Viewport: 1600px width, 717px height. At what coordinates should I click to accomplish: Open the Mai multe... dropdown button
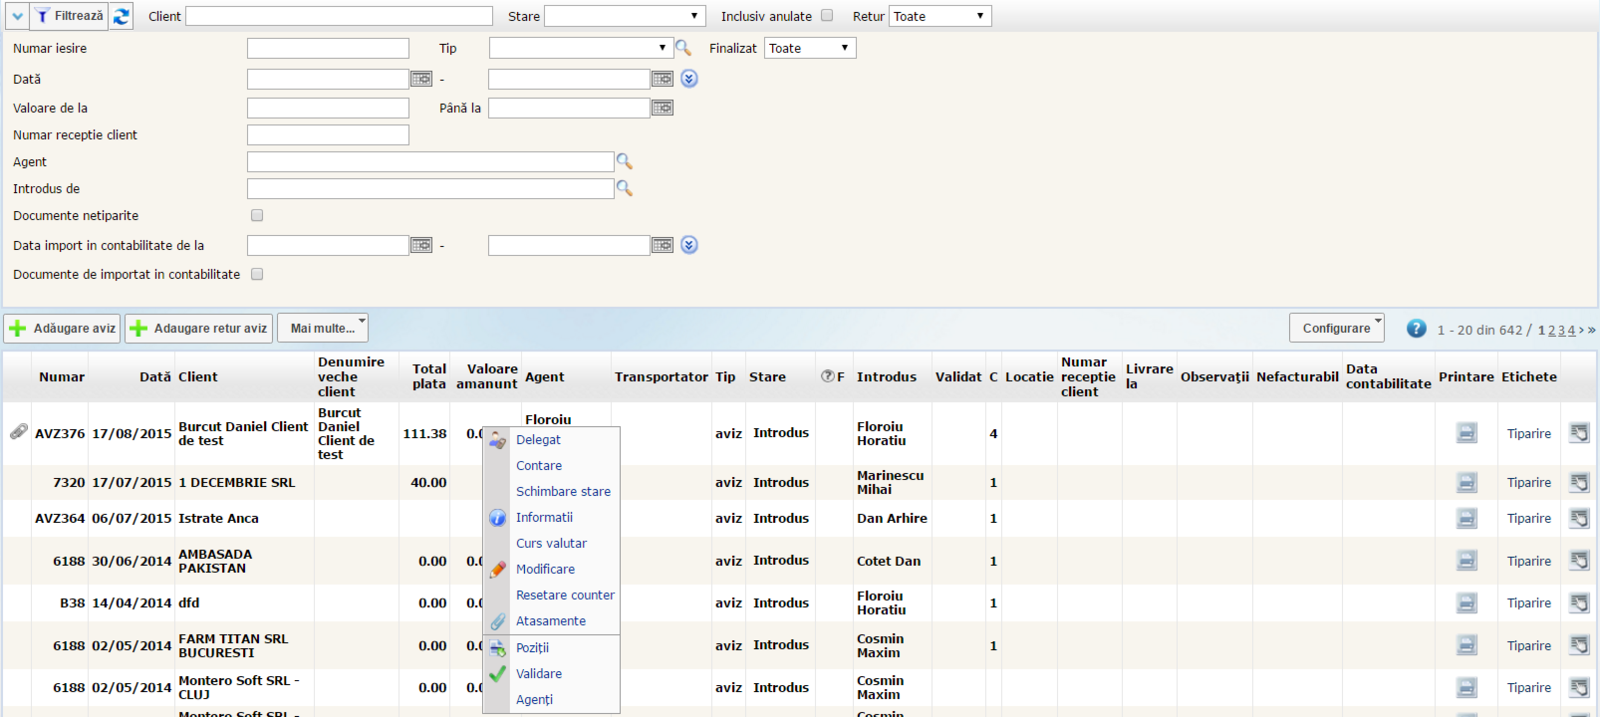pyautogui.click(x=322, y=328)
